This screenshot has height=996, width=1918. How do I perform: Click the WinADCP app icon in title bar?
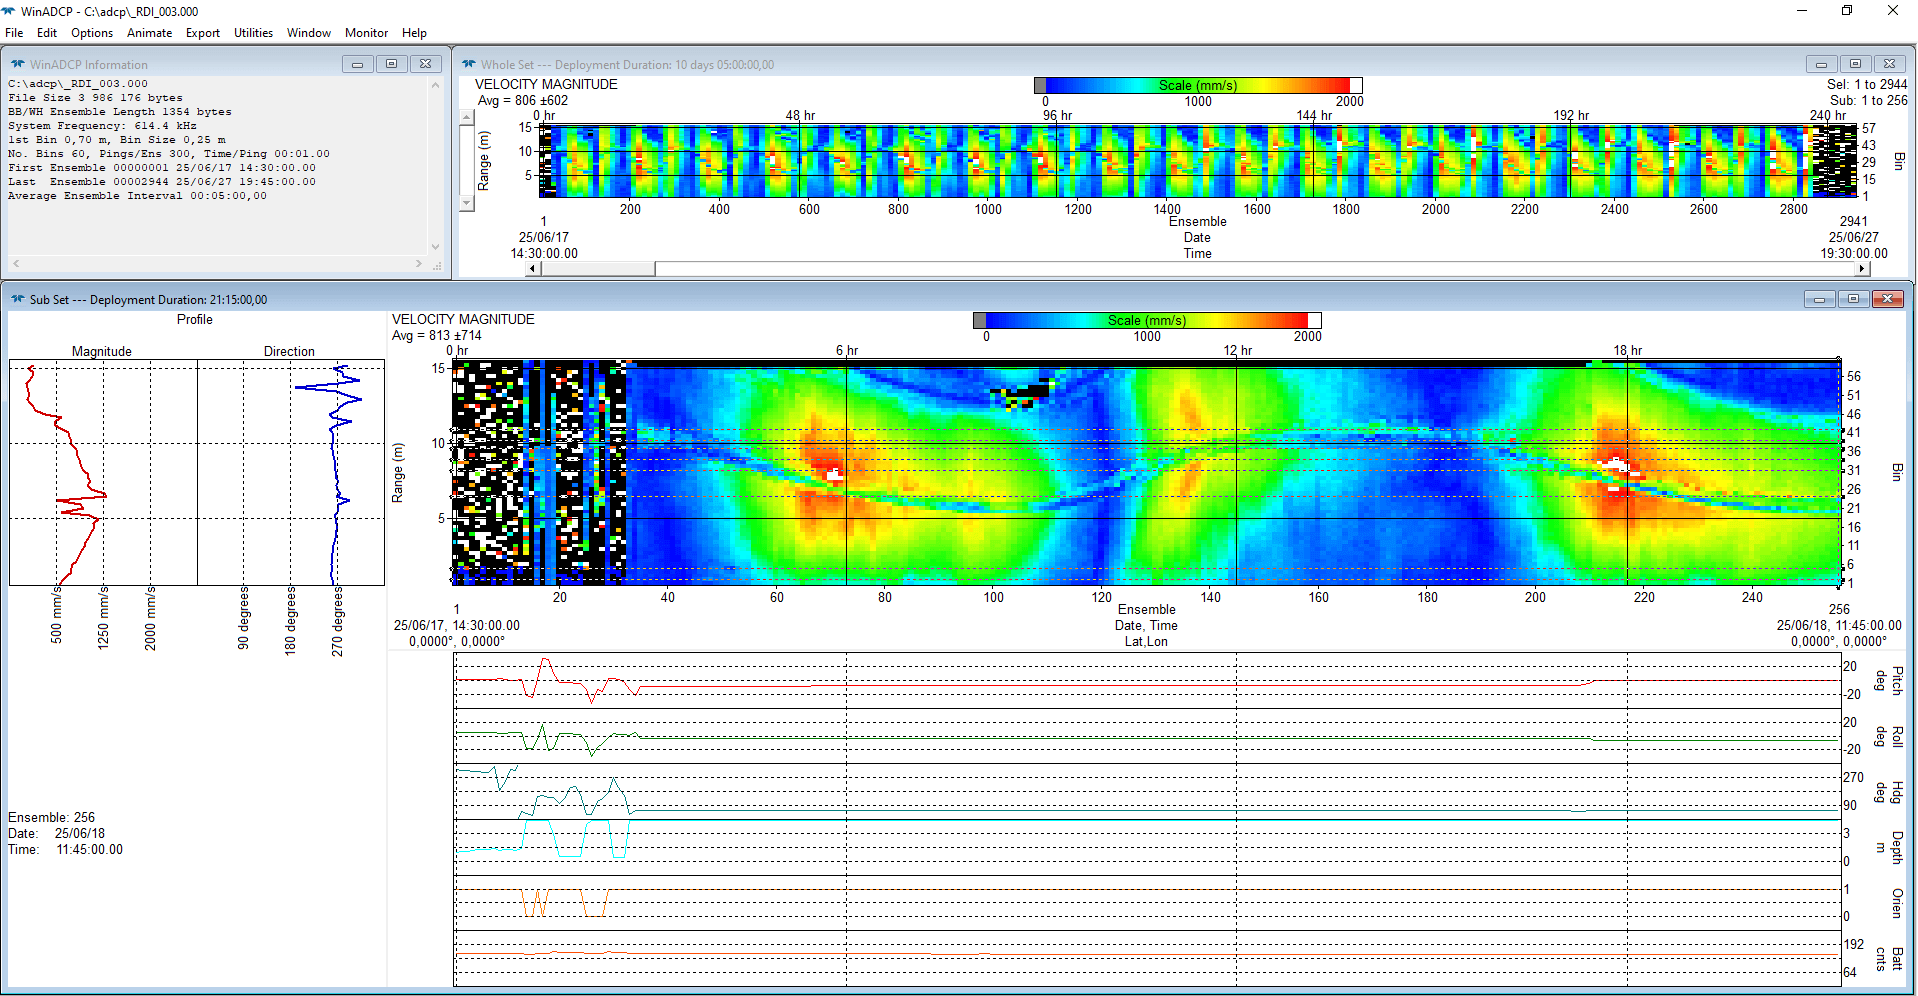(x=9, y=11)
